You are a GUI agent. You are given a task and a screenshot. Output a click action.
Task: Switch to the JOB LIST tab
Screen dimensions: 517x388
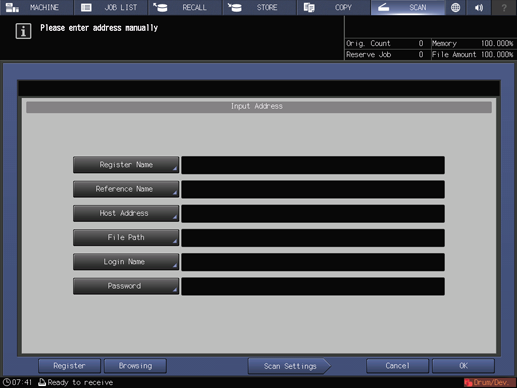coord(110,7)
